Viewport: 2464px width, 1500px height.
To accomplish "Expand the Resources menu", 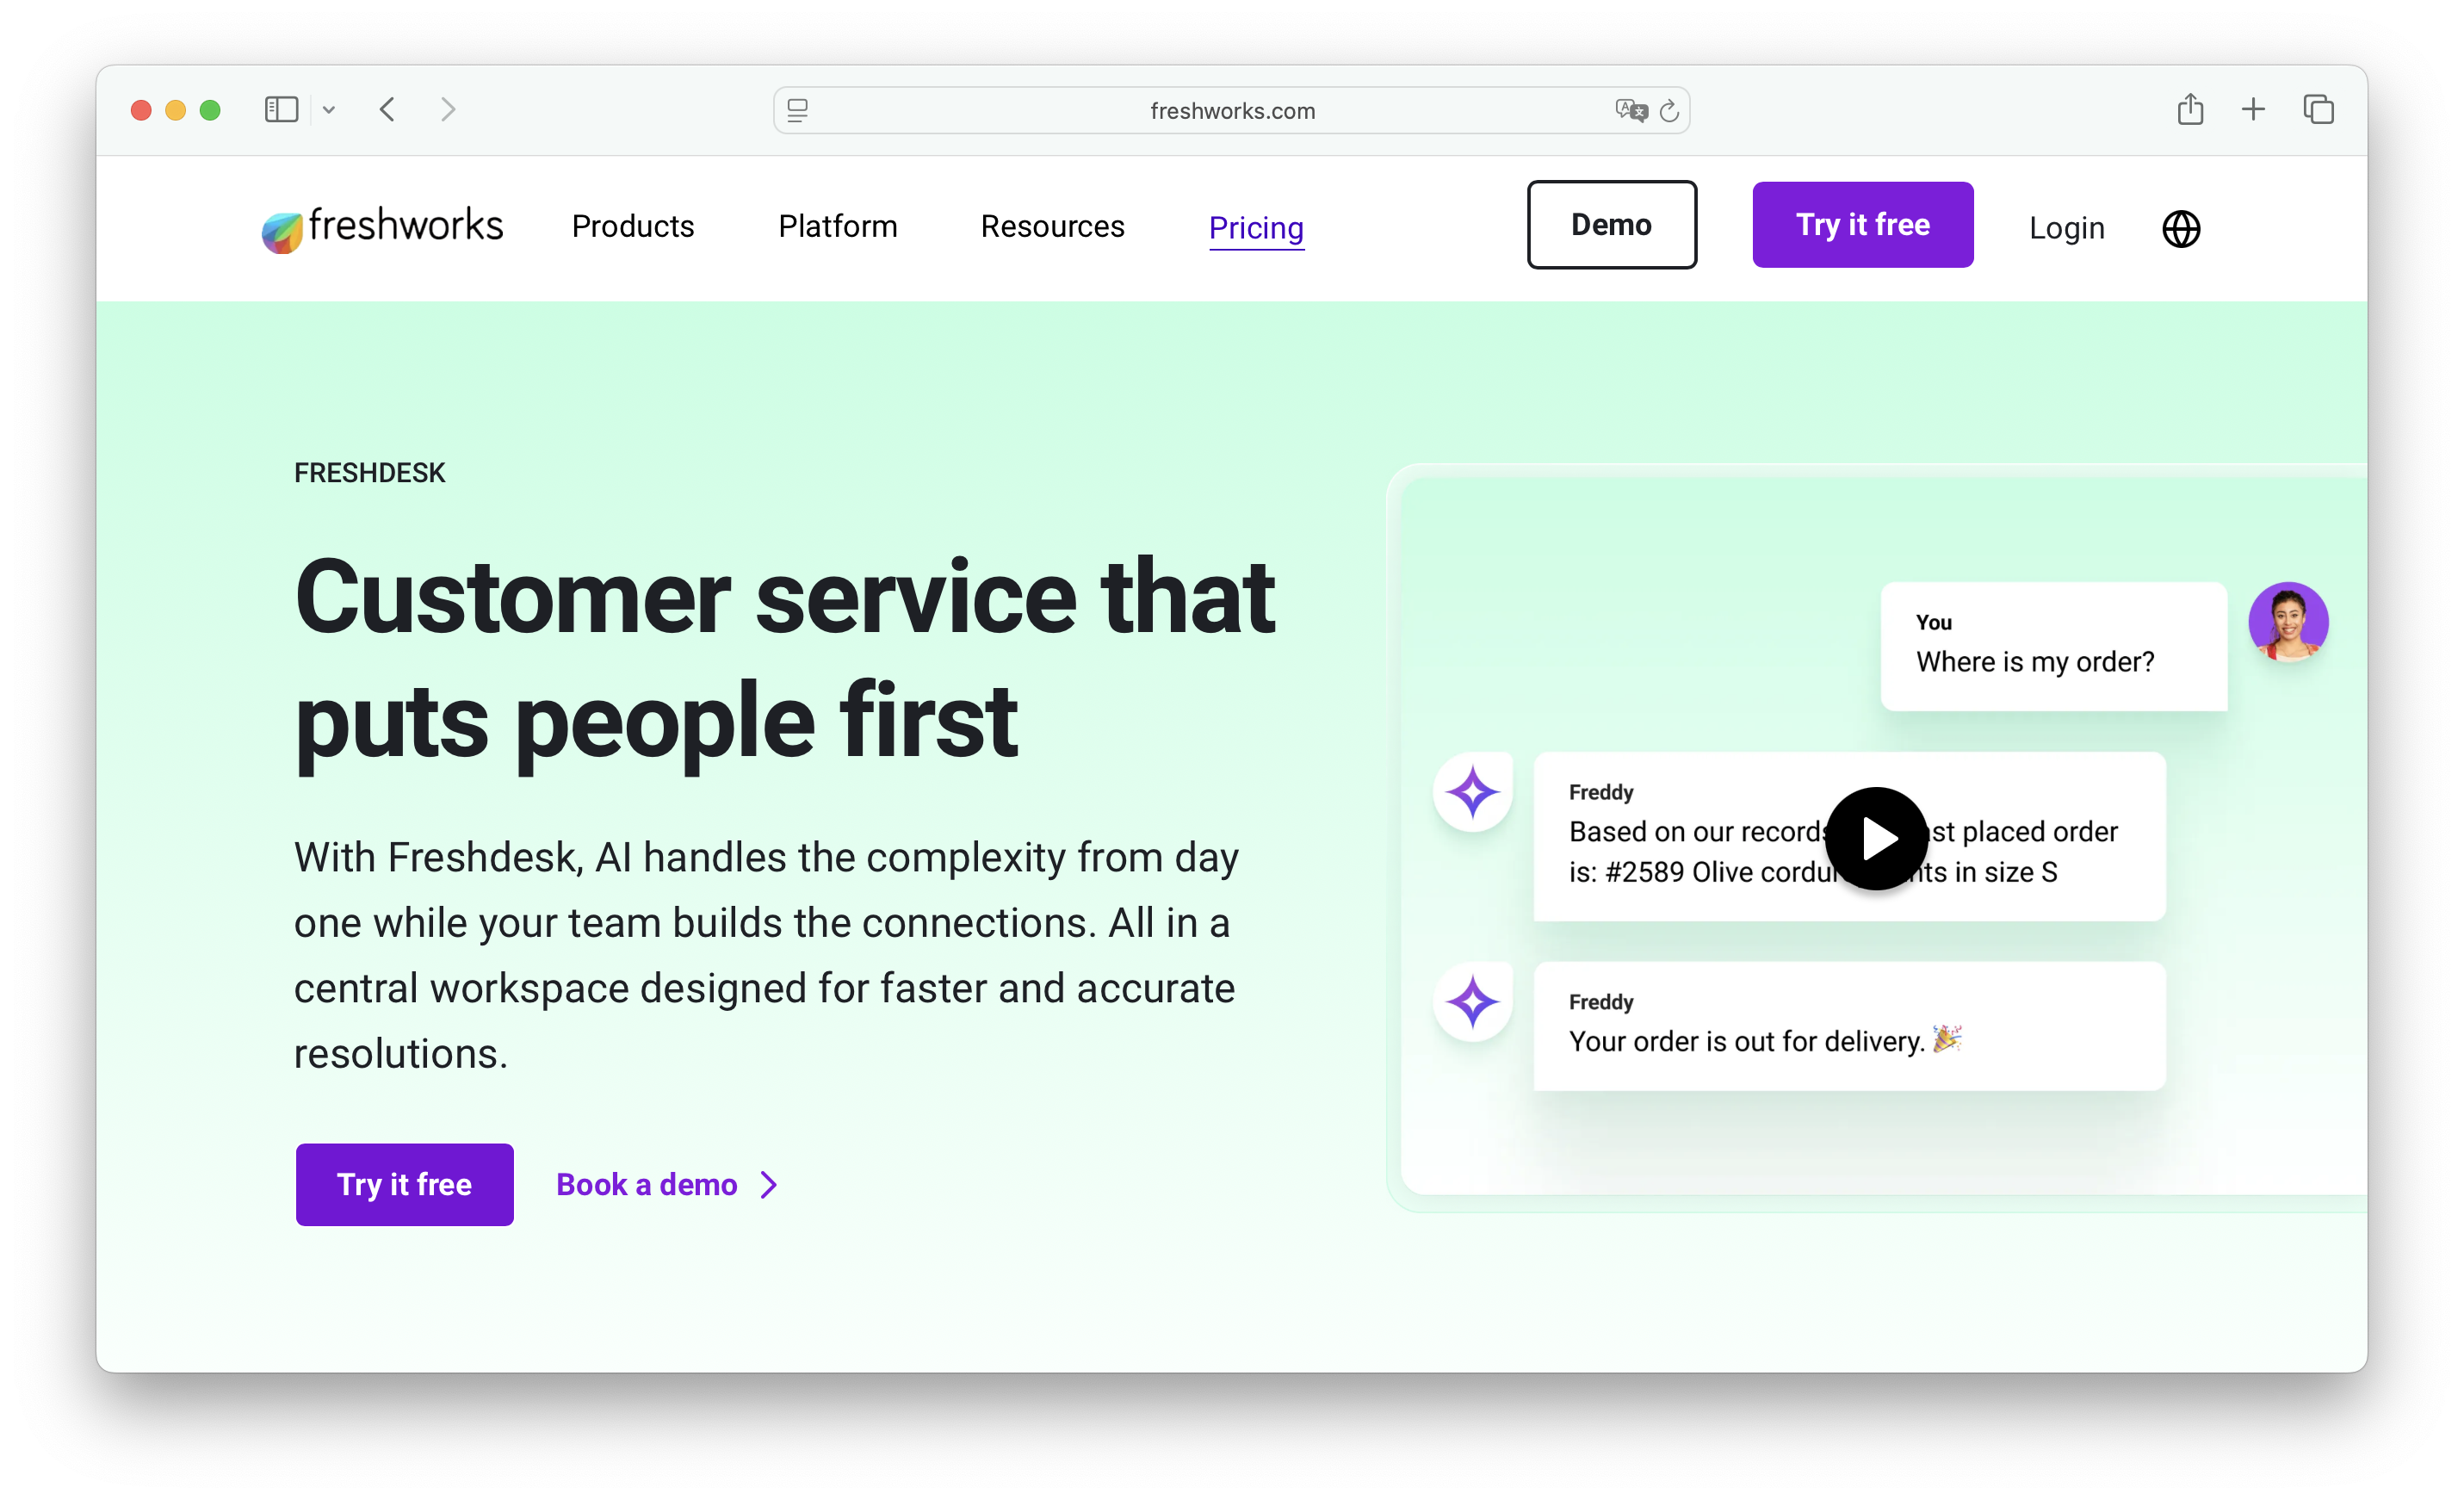I will pyautogui.click(x=1052, y=227).
